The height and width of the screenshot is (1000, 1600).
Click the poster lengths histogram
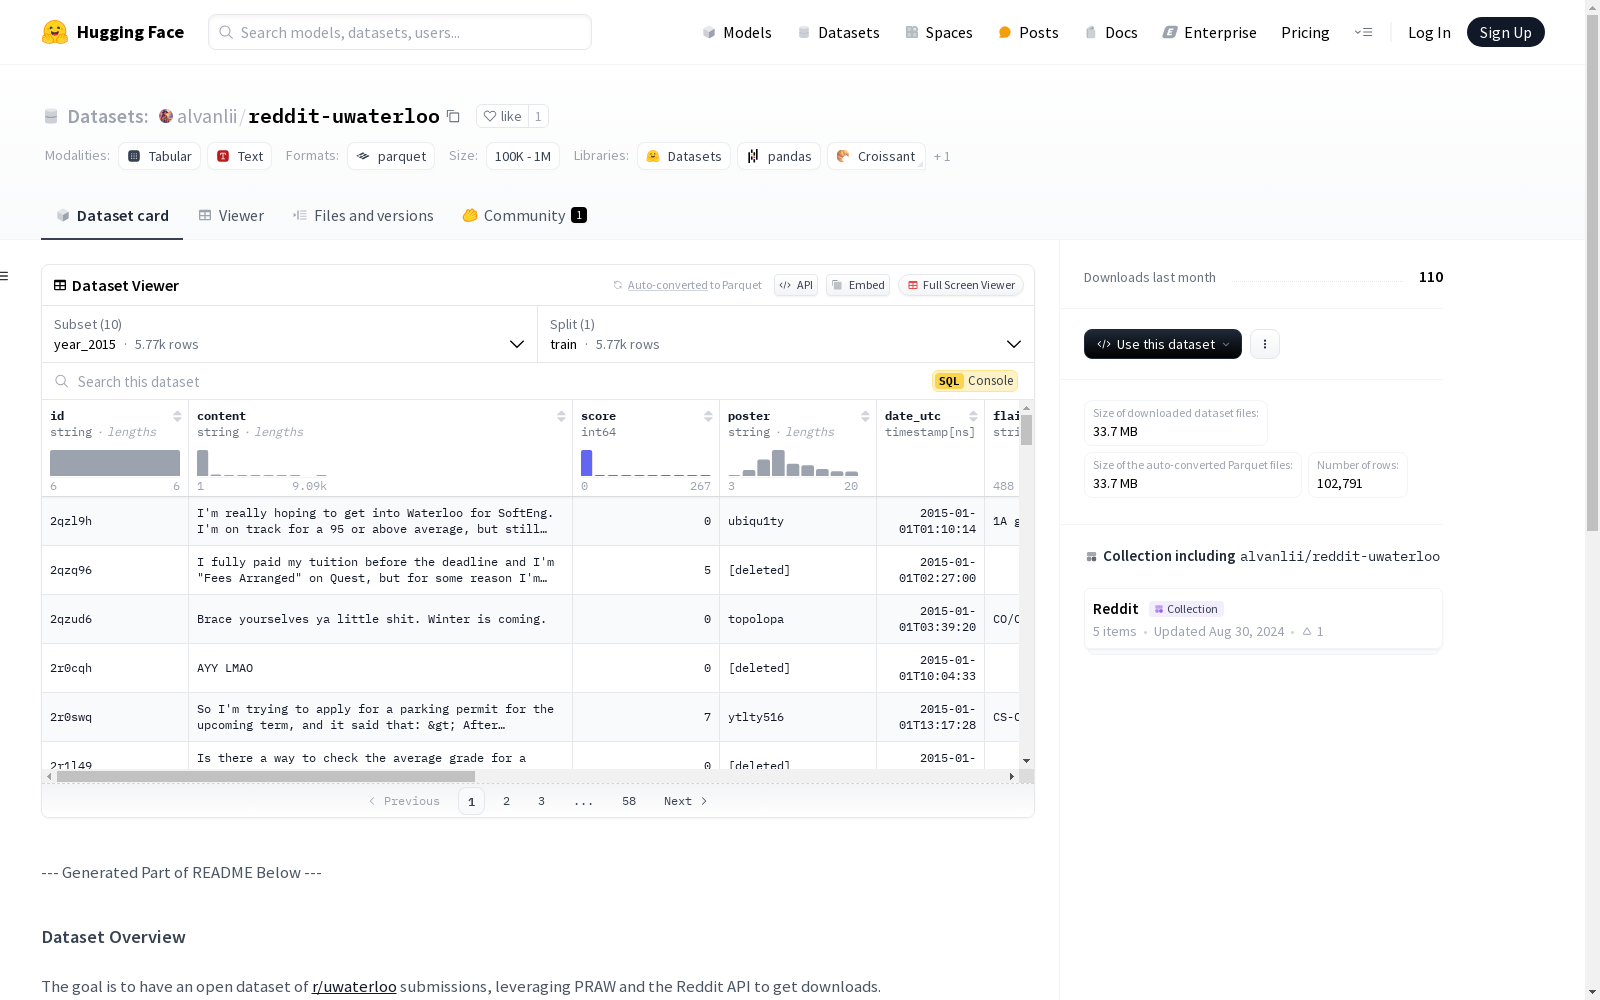(793, 463)
